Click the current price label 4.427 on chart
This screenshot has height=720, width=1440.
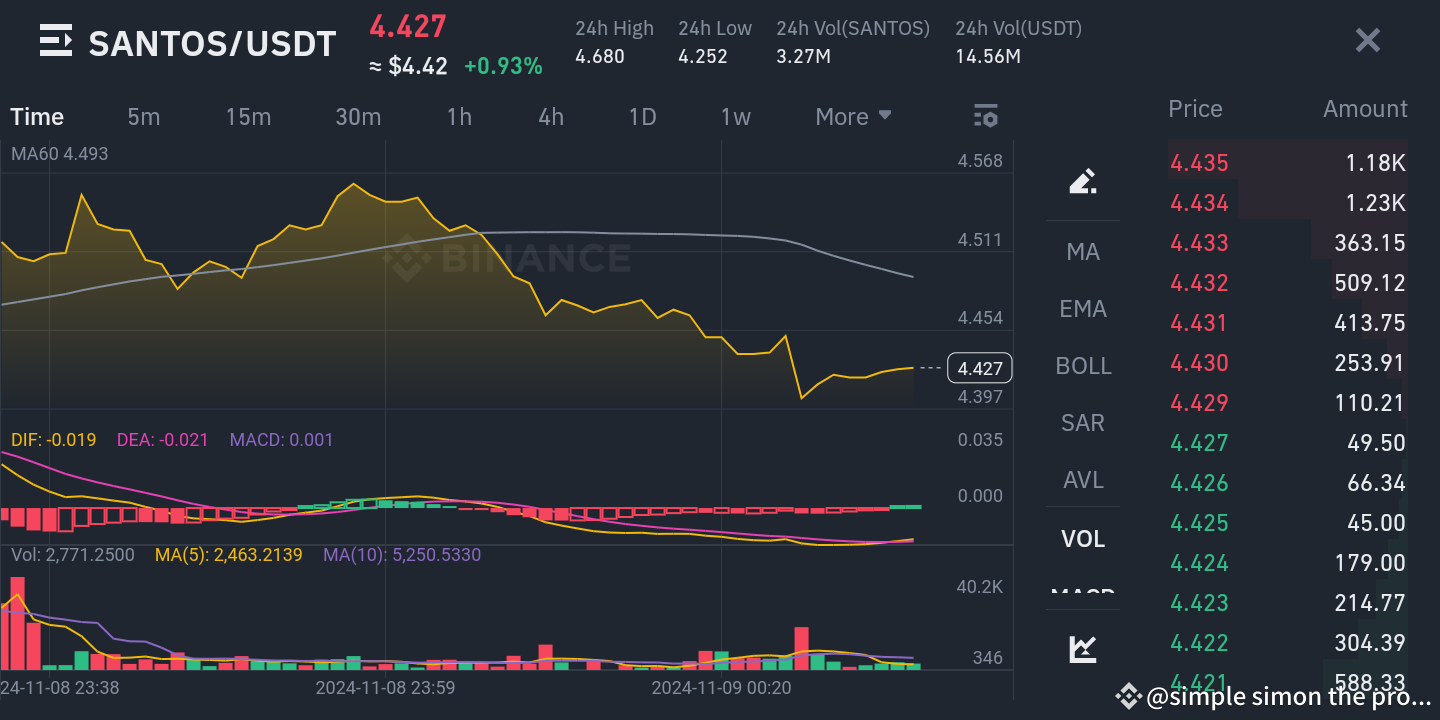pos(980,368)
